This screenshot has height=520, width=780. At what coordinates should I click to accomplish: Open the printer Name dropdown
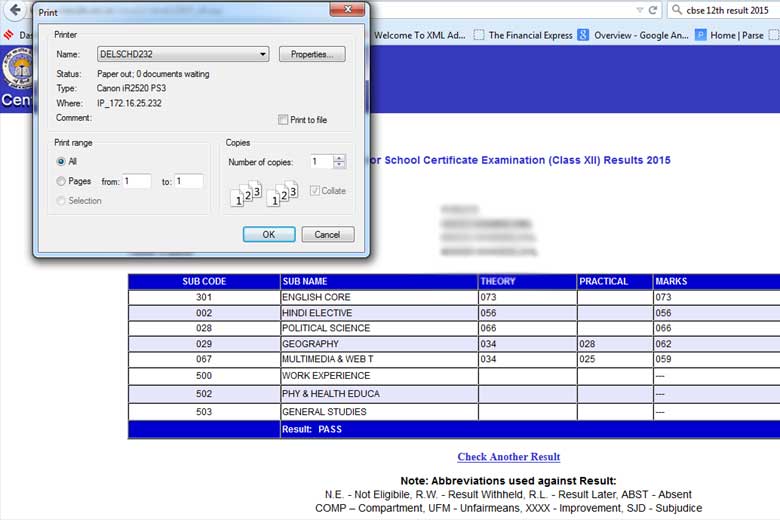click(x=263, y=54)
